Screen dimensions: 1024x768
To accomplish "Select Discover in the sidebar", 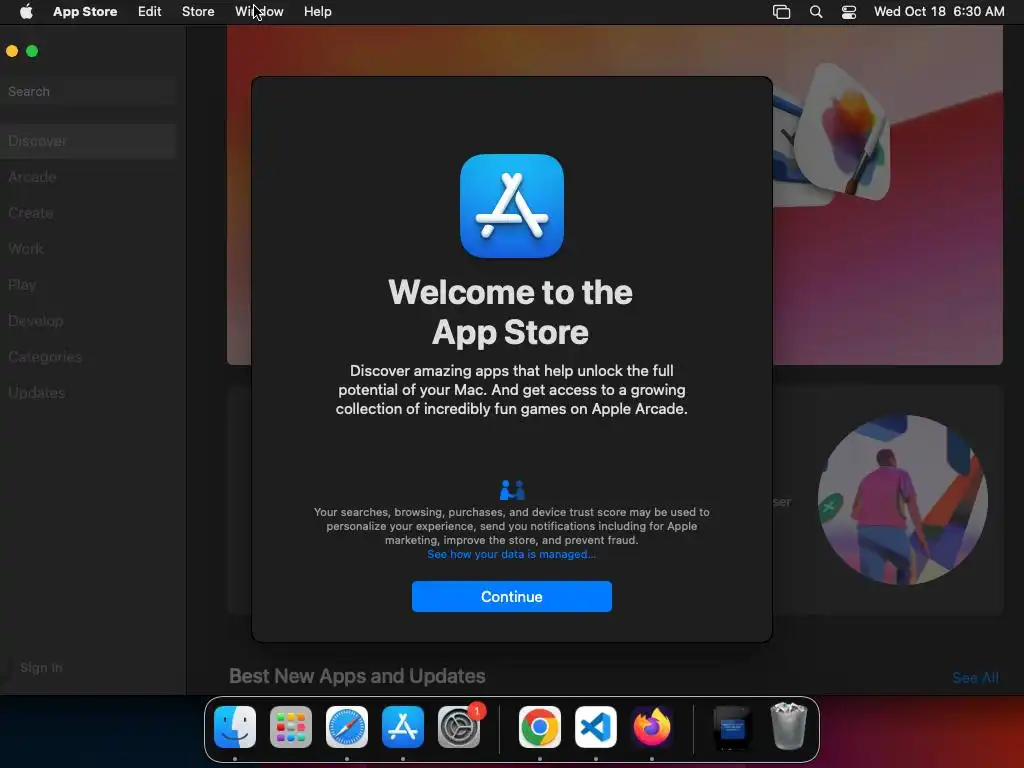I will [x=88, y=141].
